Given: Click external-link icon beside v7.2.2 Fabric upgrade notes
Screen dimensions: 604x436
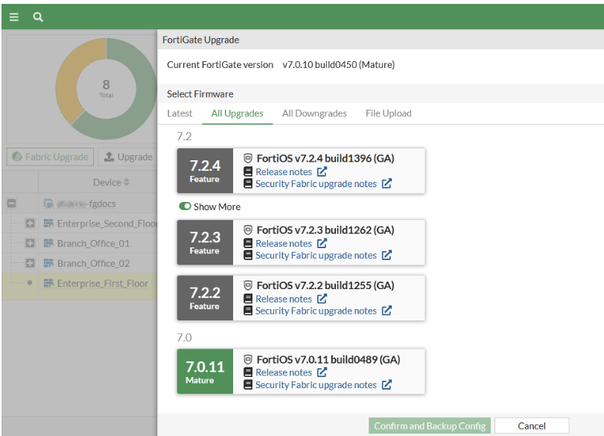Looking at the screenshot, I should coord(387,310).
